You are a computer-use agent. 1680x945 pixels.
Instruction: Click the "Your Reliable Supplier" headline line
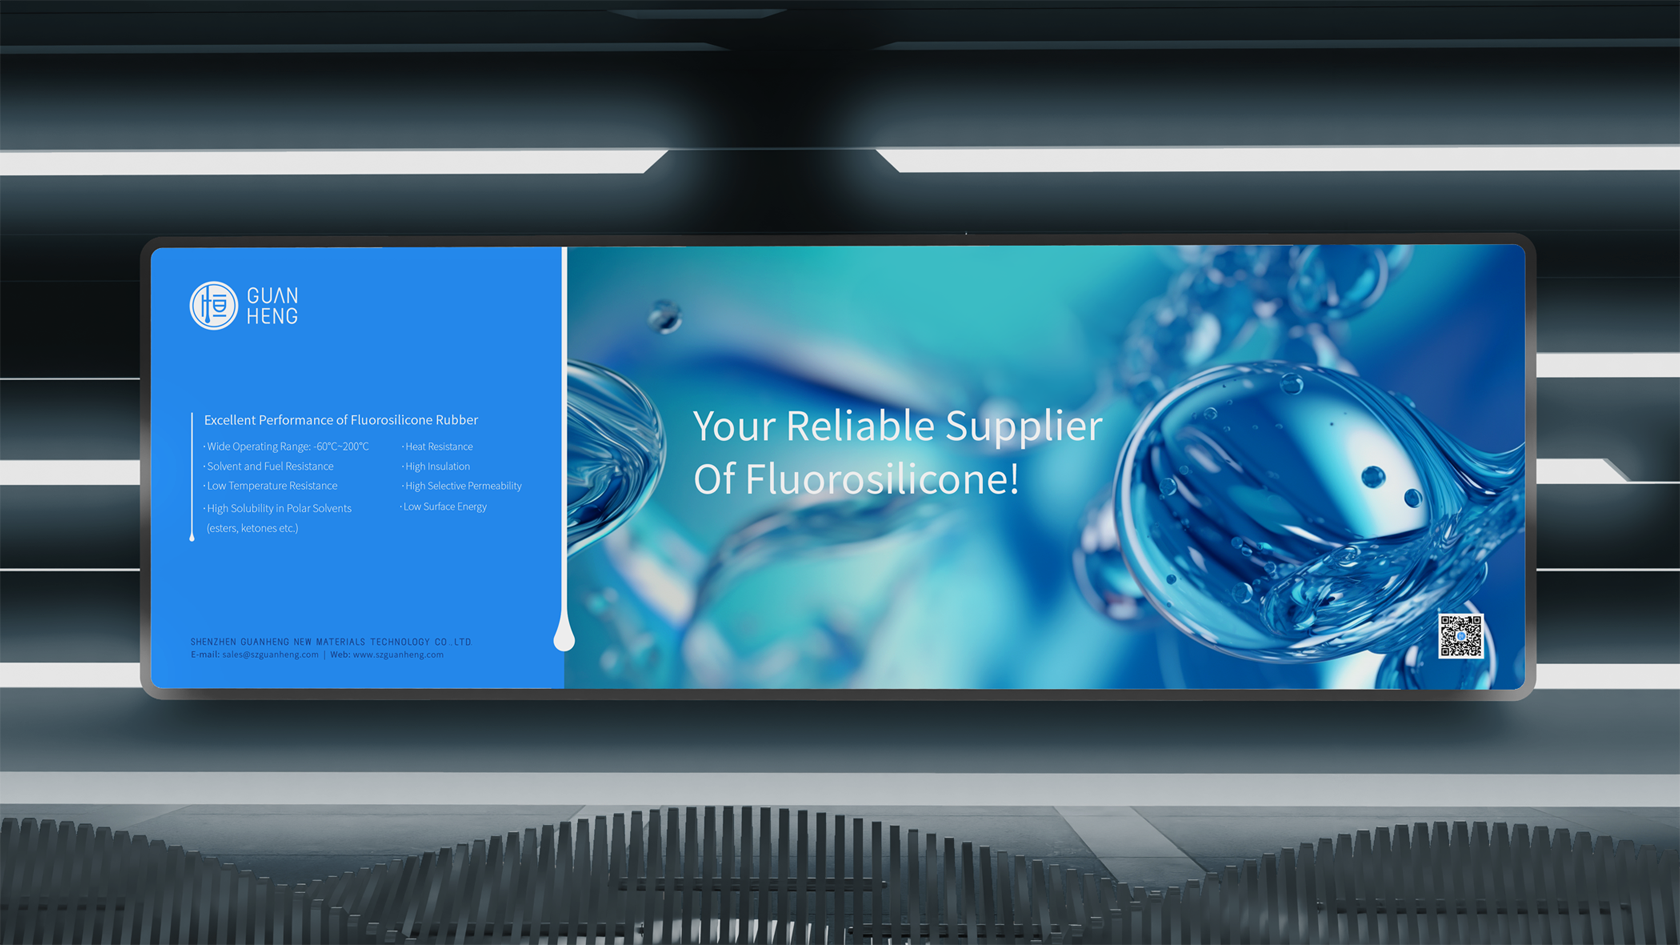(897, 426)
